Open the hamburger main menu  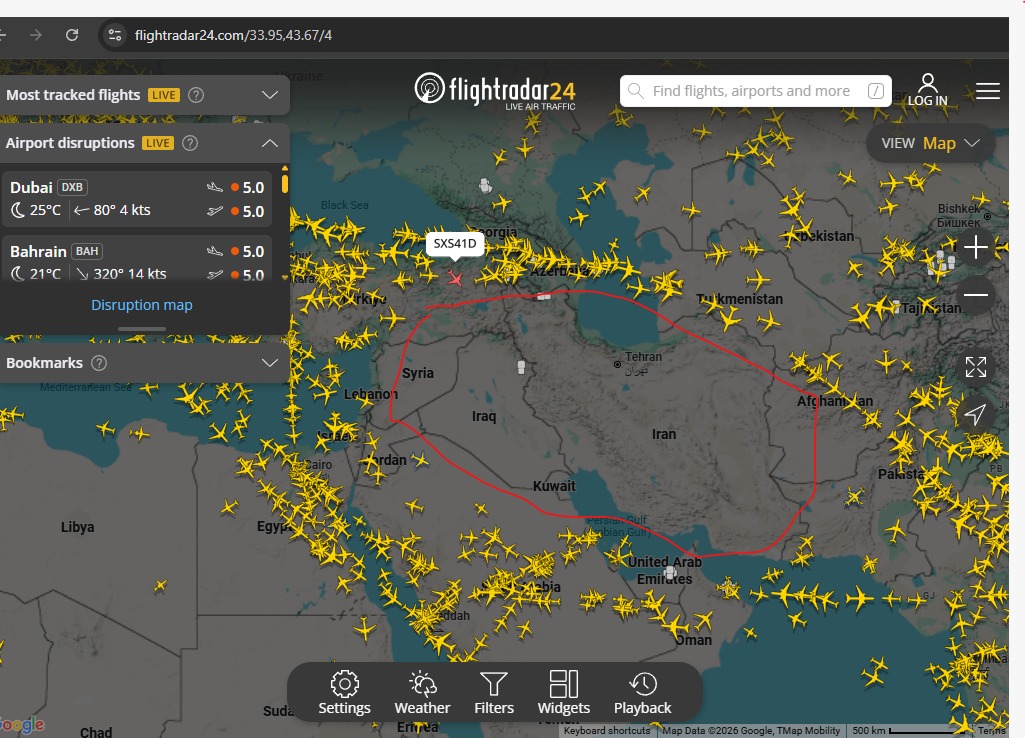[988, 91]
